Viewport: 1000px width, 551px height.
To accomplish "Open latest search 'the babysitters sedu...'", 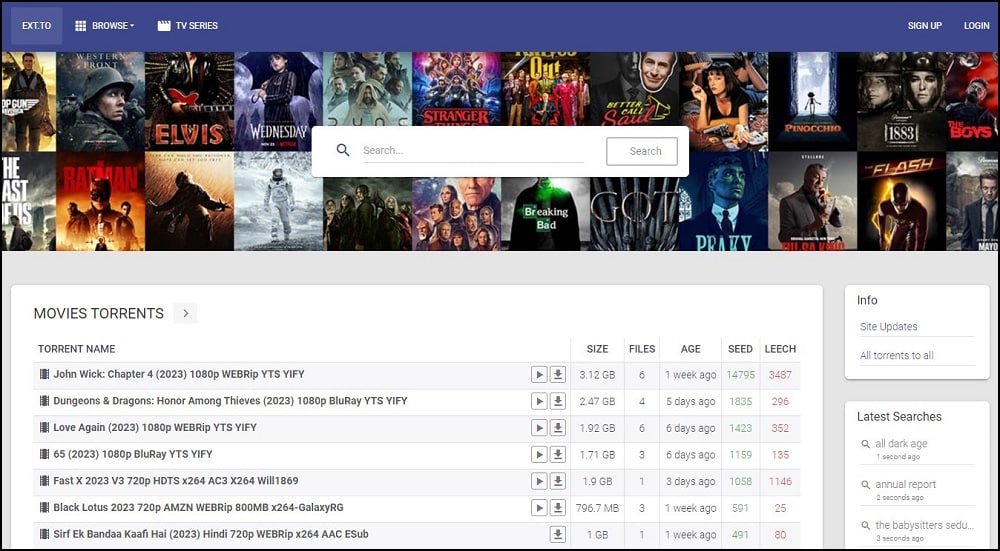I will tap(924, 525).
